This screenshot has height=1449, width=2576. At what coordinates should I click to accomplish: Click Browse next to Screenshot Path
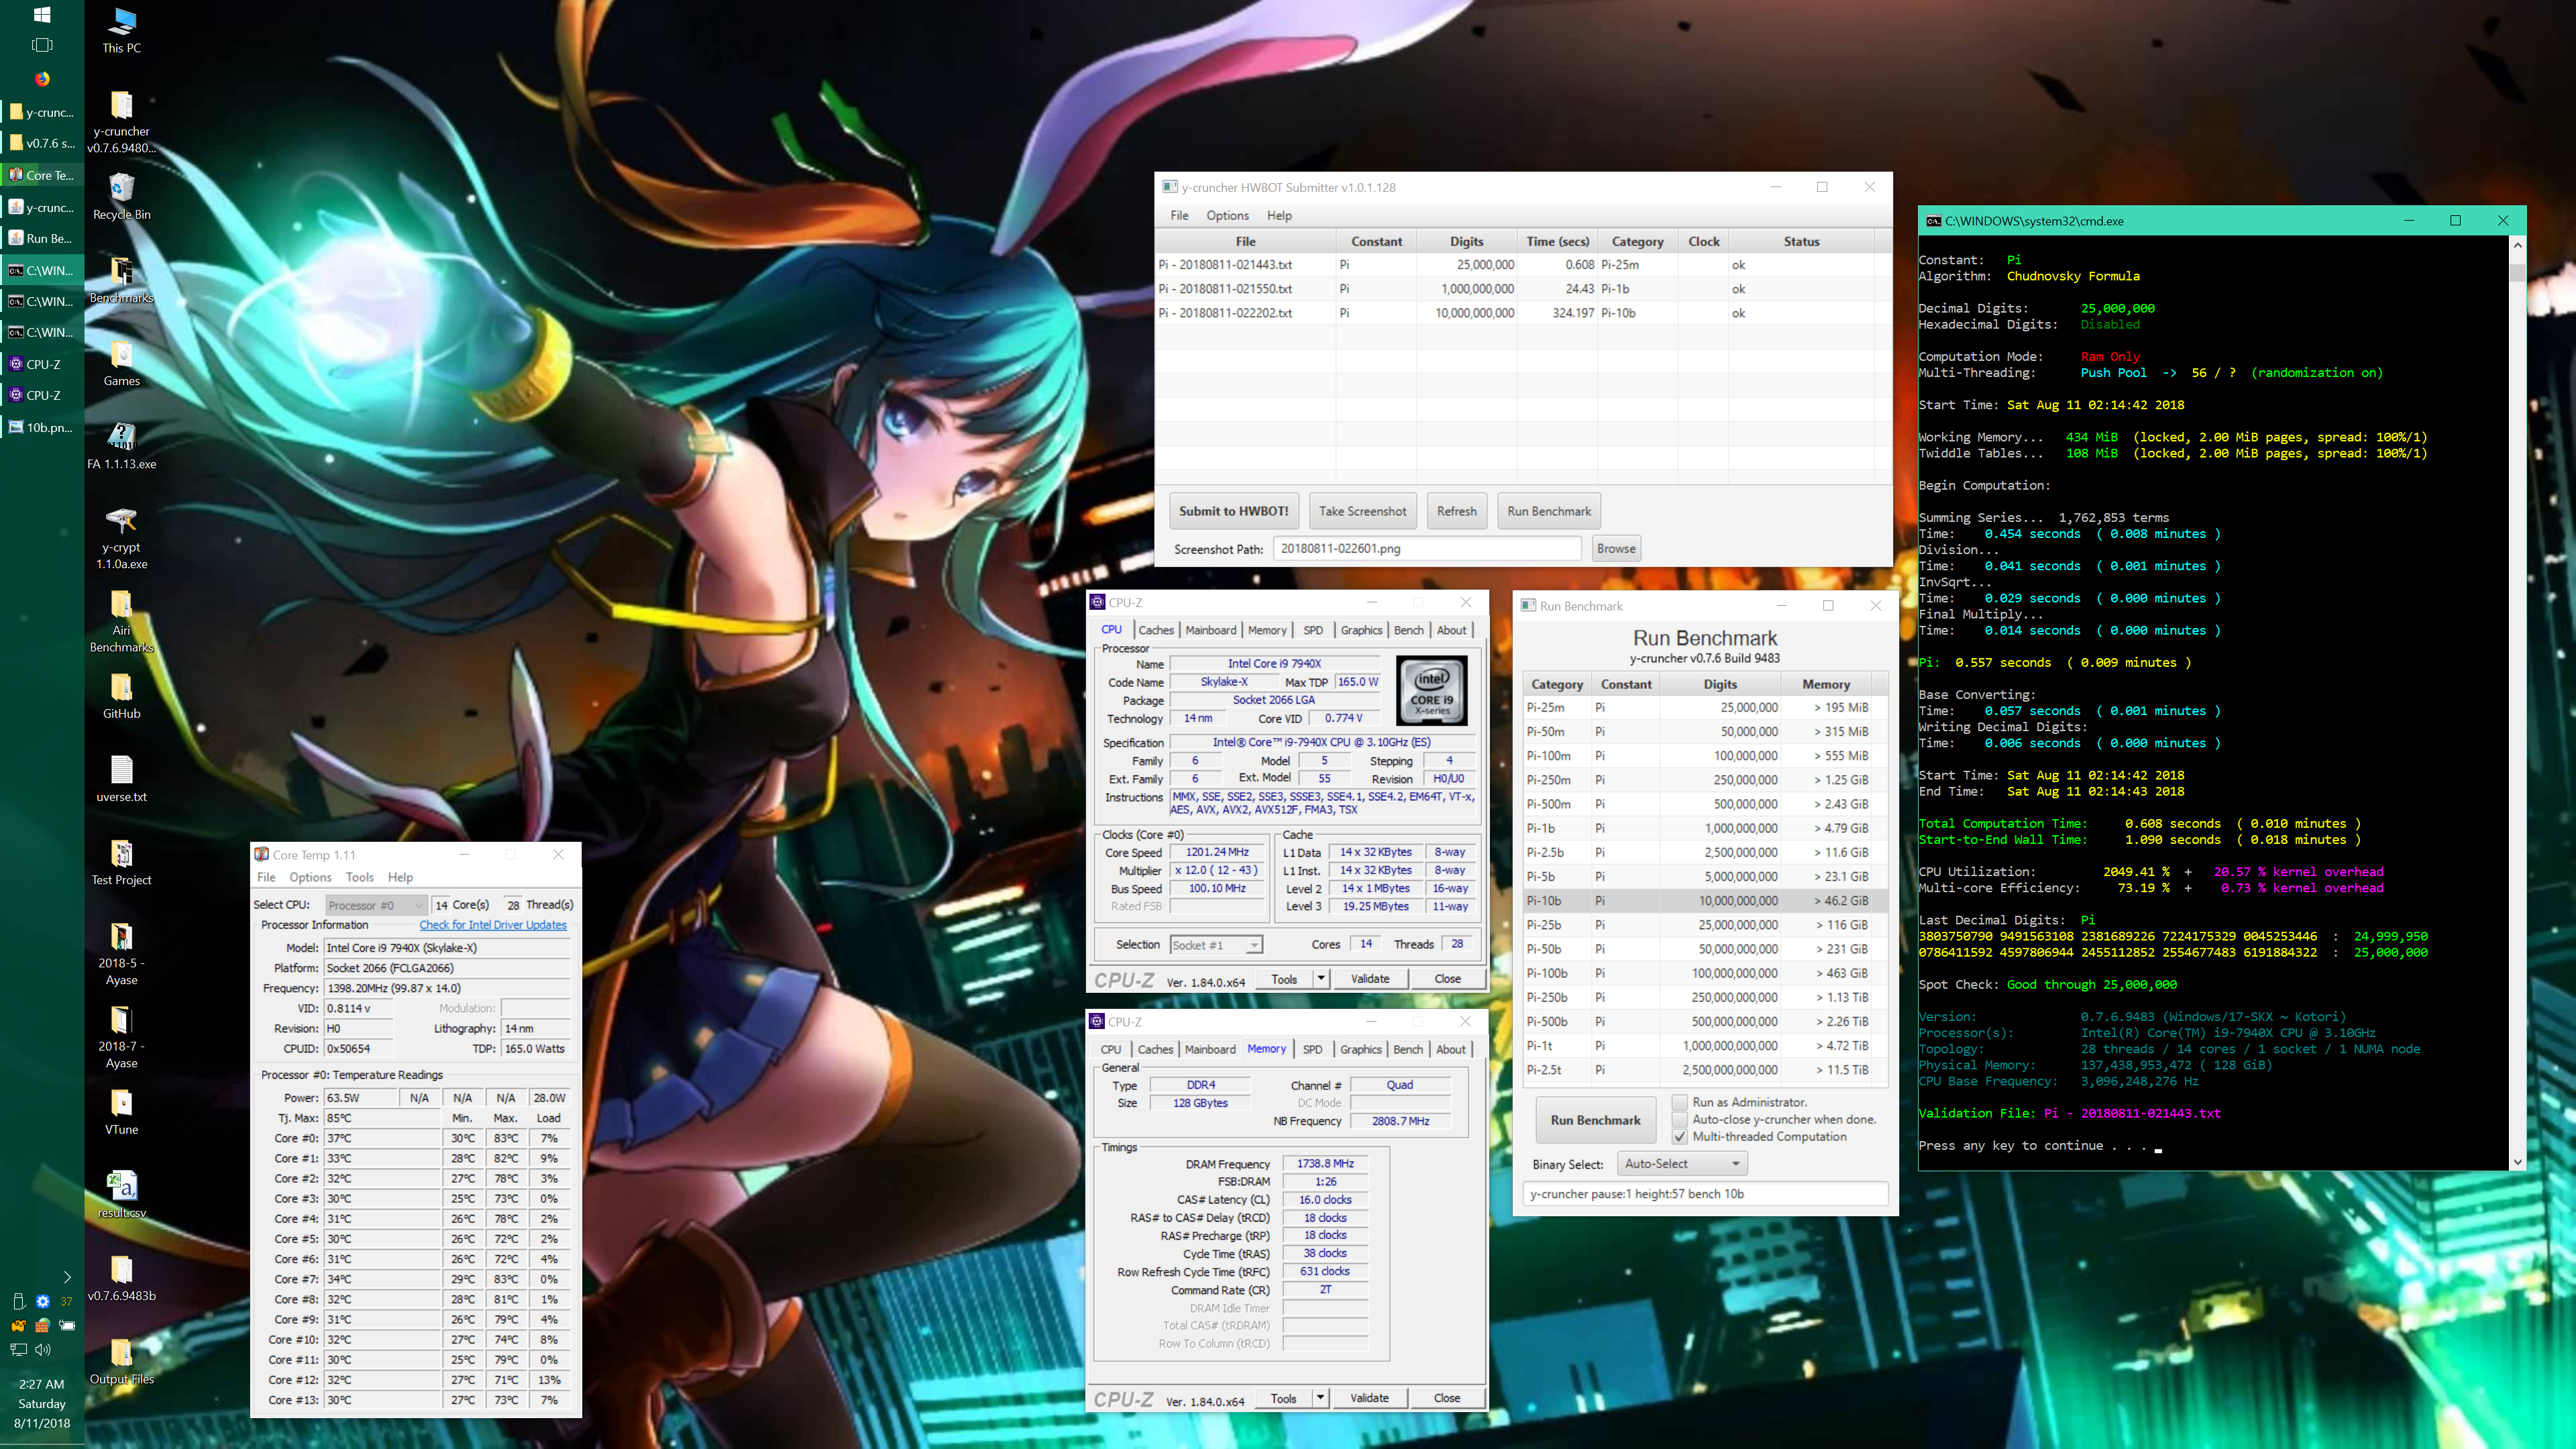pos(1616,548)
